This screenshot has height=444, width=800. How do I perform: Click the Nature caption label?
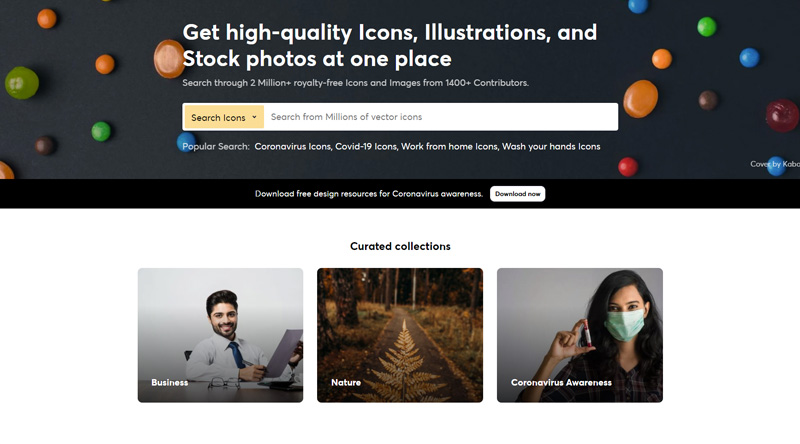pyautogui.click(x=346, y=382)
